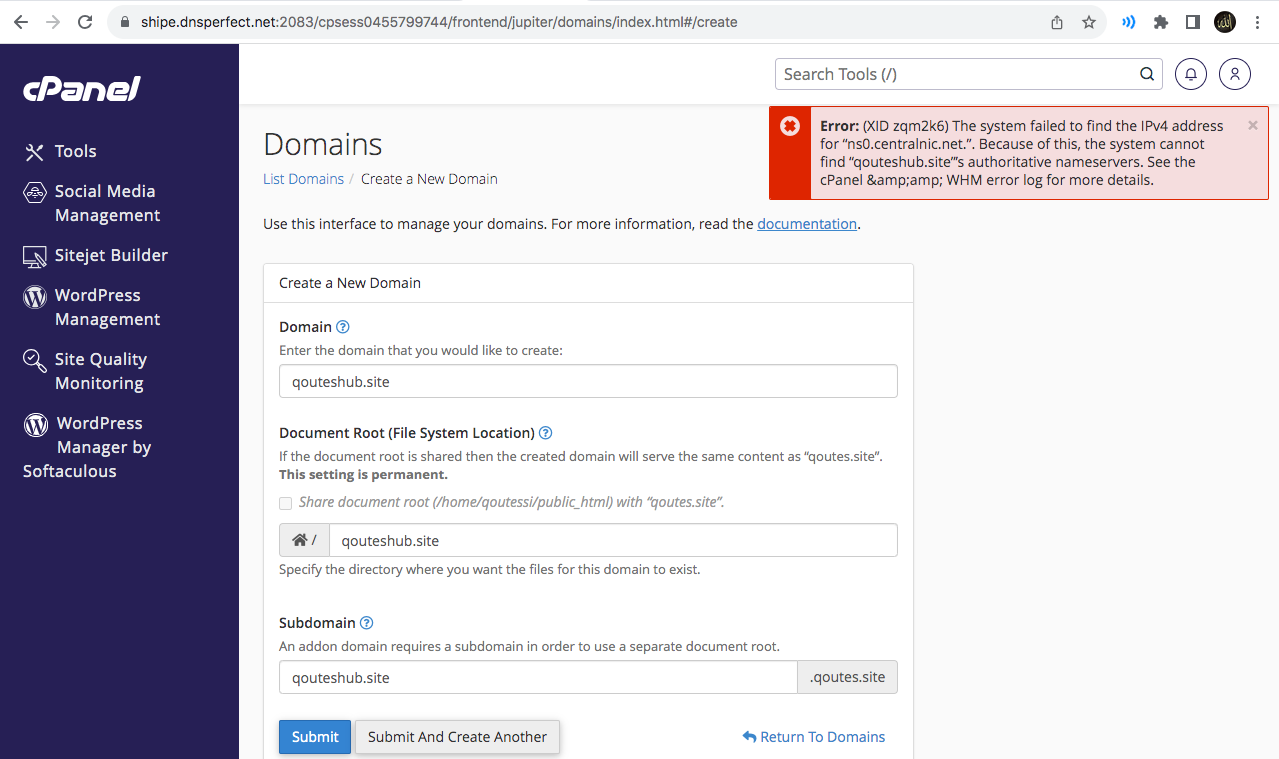
Task: Open the List Domains breadcrumb link
Action: click(303, 179)
